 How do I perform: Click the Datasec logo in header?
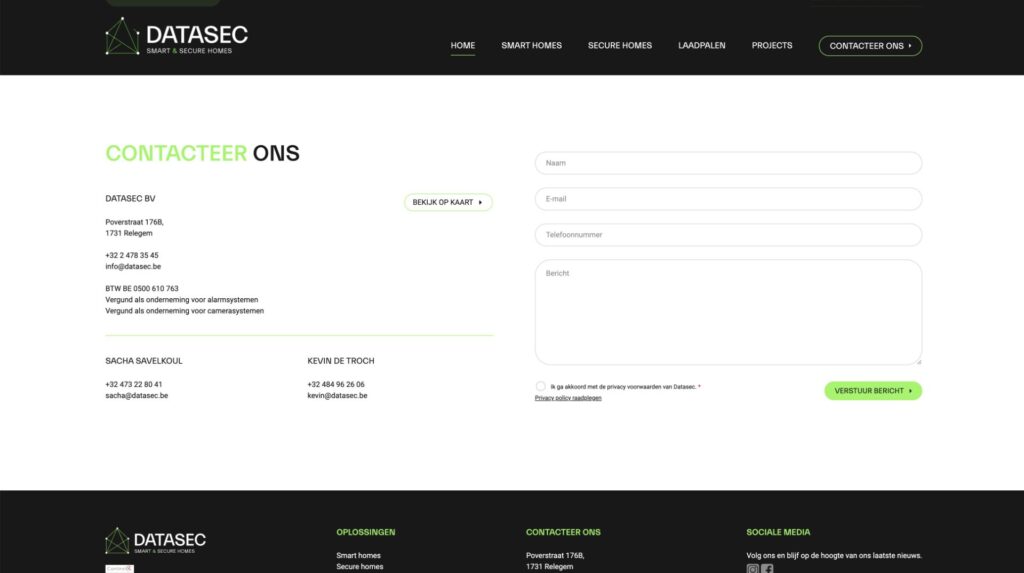176,36
